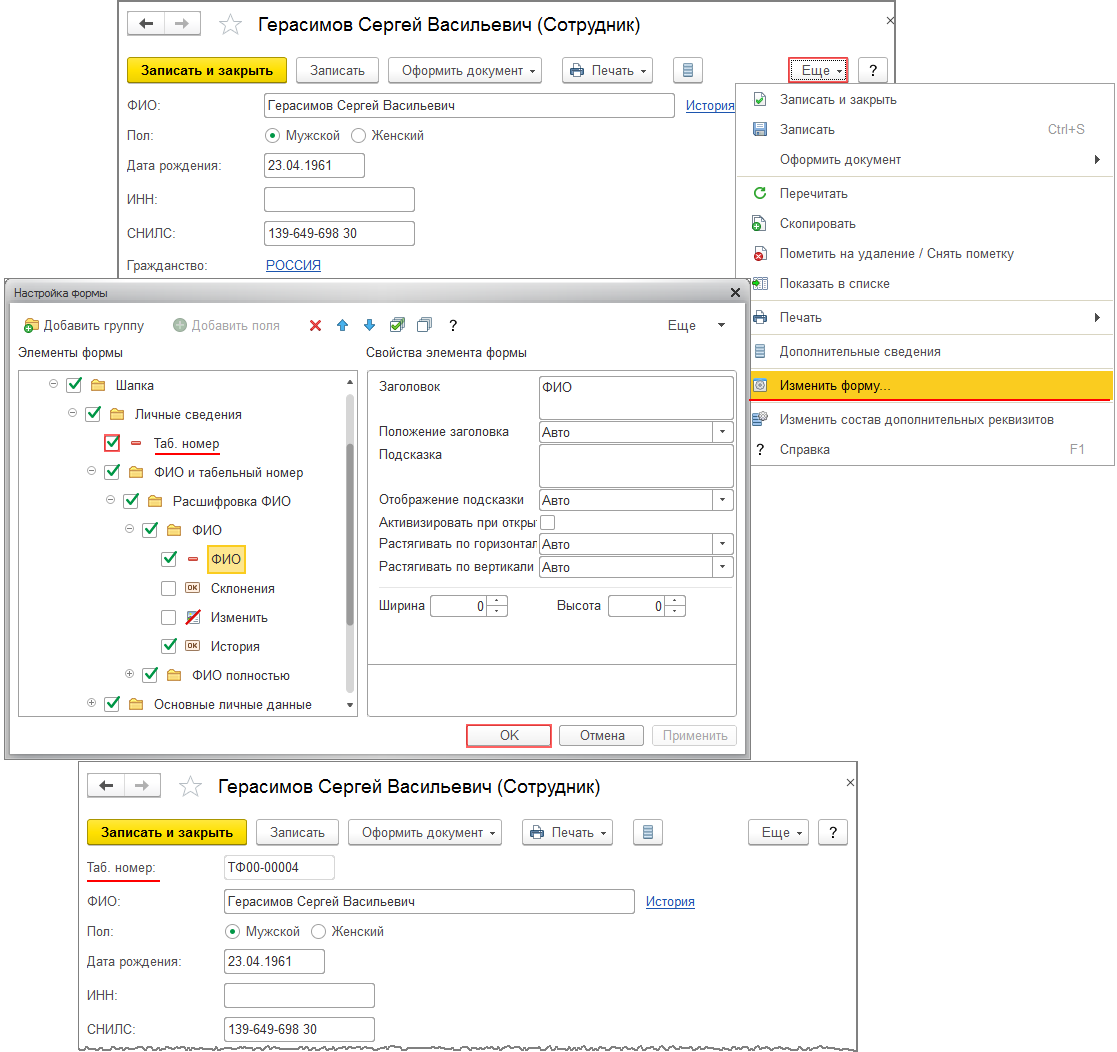Click uncheck all elements icon

425,326
